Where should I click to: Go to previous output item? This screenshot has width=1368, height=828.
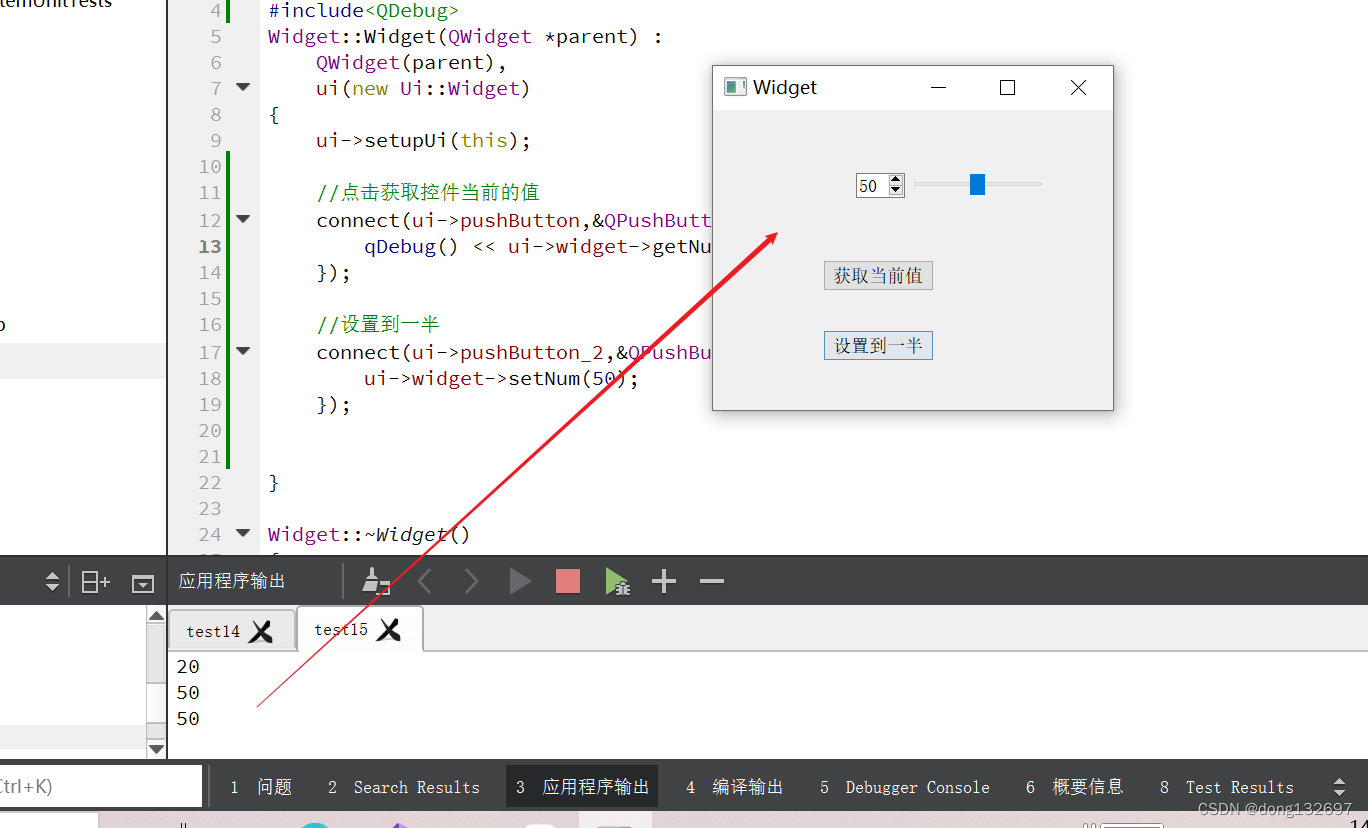pos(424,582)
